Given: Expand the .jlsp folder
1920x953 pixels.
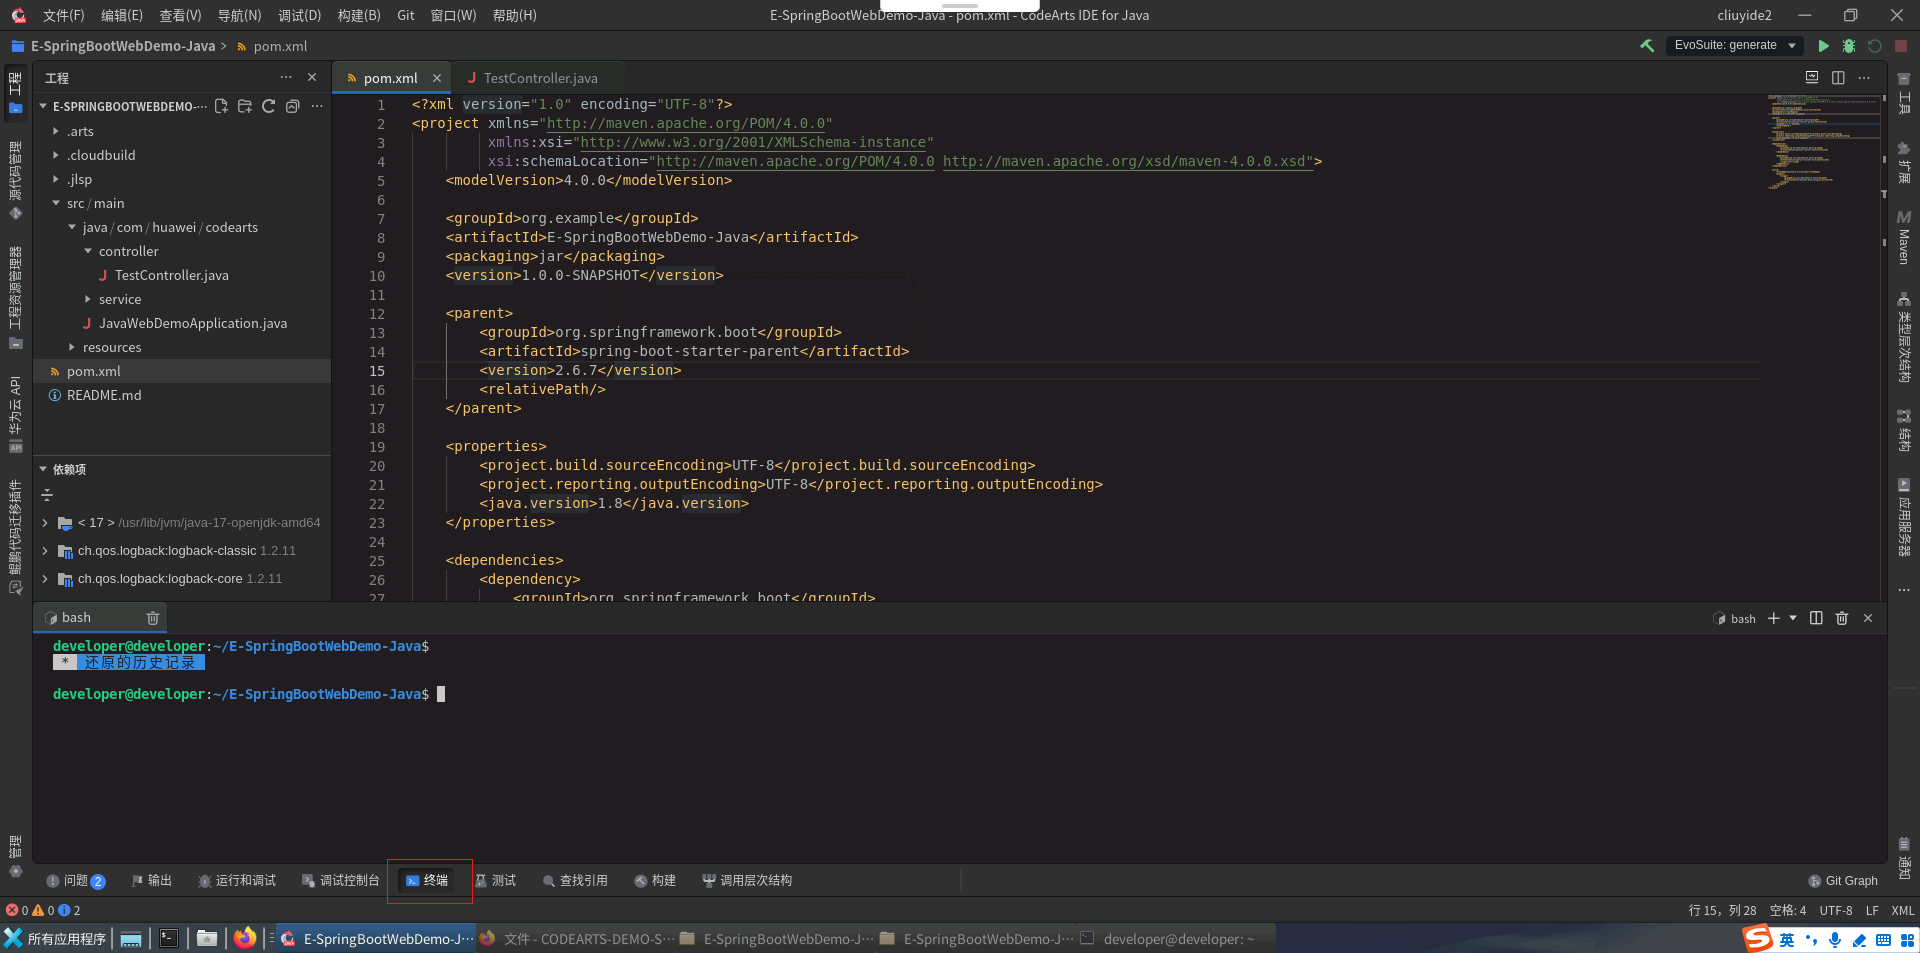Looking at the screenshot, I should tap(56, 179).
